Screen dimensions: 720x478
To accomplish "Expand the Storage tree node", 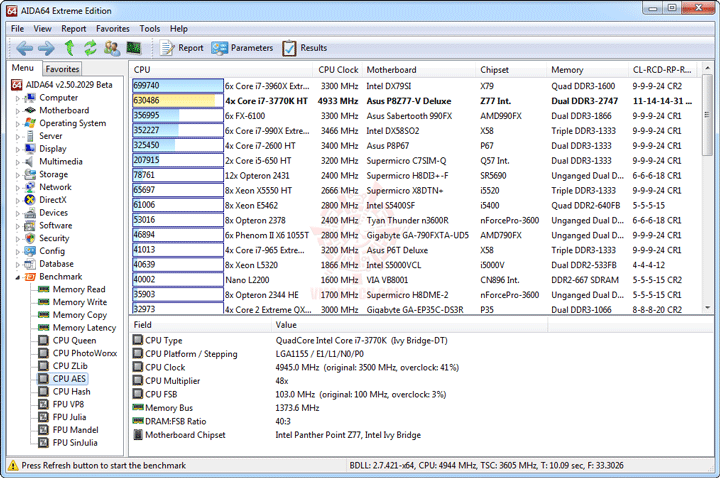I will [x=18, y=175].
